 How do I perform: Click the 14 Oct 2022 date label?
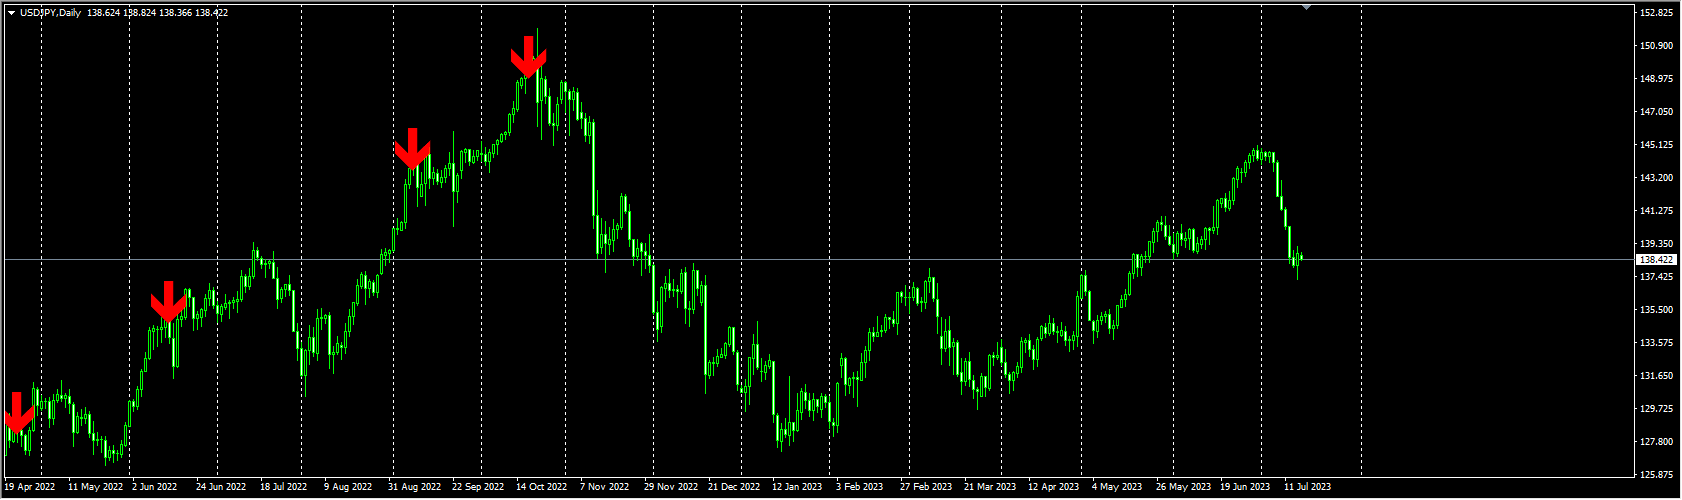(x=541, y=487)
